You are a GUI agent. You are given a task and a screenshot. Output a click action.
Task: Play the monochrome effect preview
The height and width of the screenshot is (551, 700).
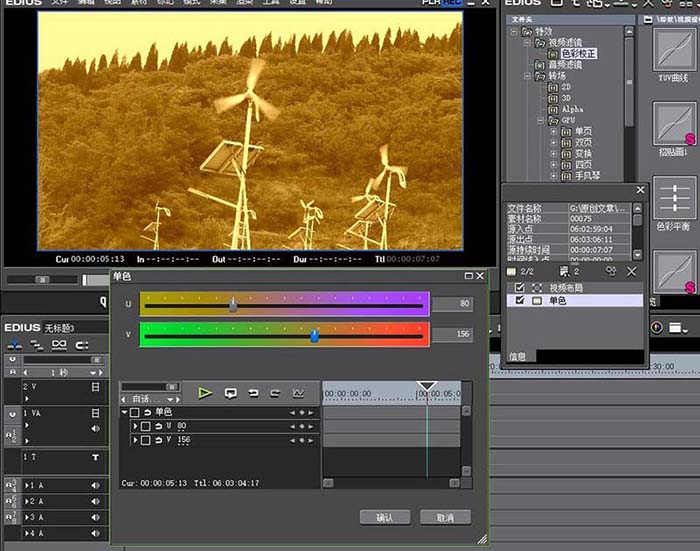(205, 393)
